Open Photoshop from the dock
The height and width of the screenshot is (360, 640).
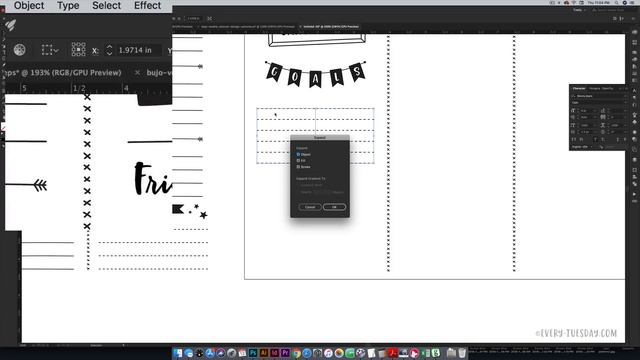click(253, 353)
